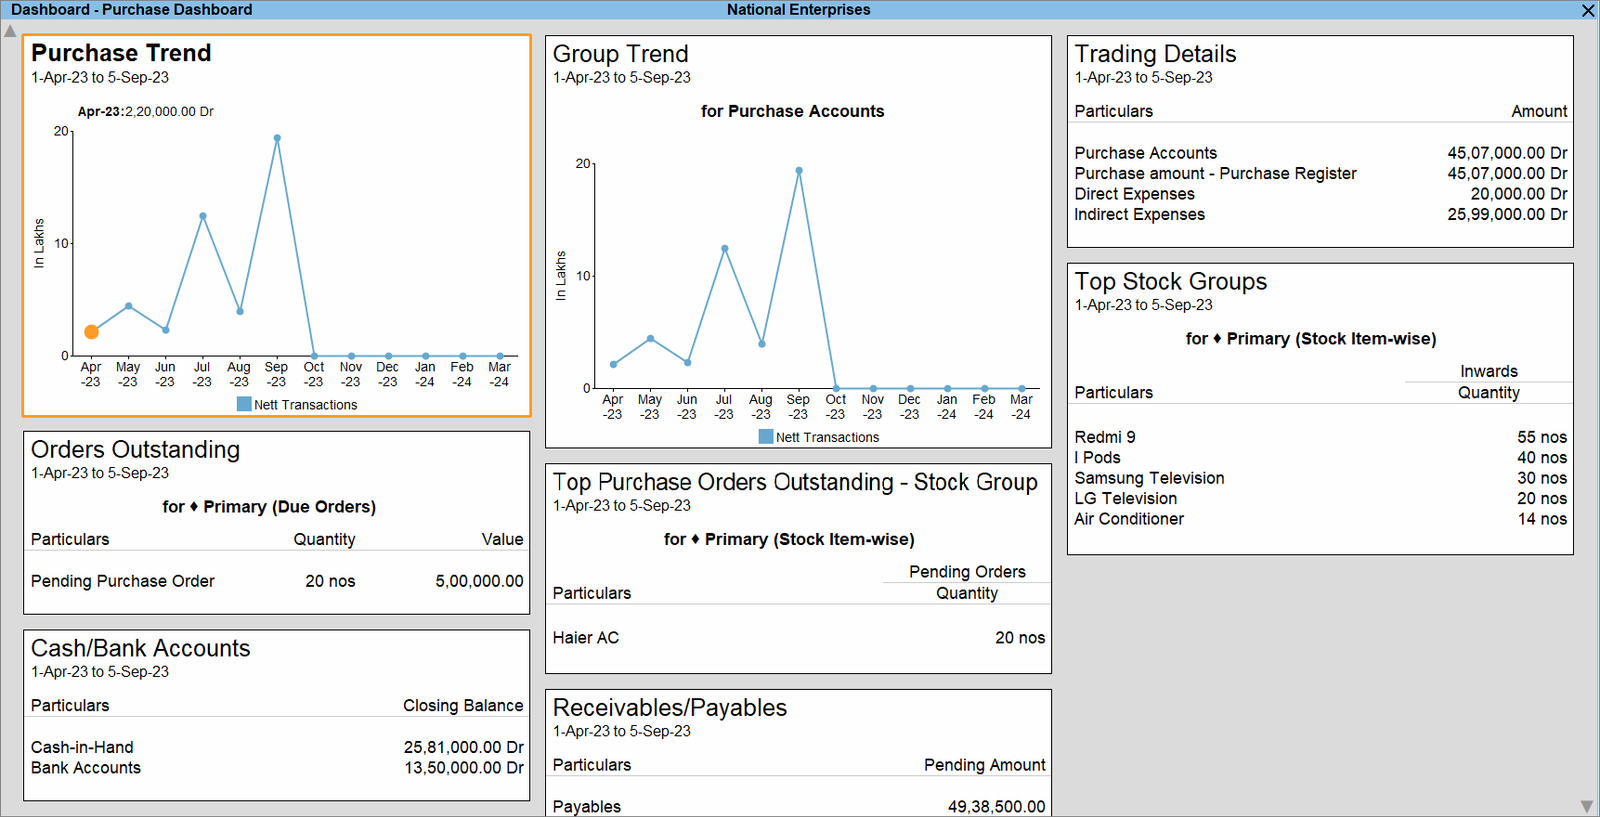
Task: Close the Purchase Dashboard with the X
Action: (1588, 10)
